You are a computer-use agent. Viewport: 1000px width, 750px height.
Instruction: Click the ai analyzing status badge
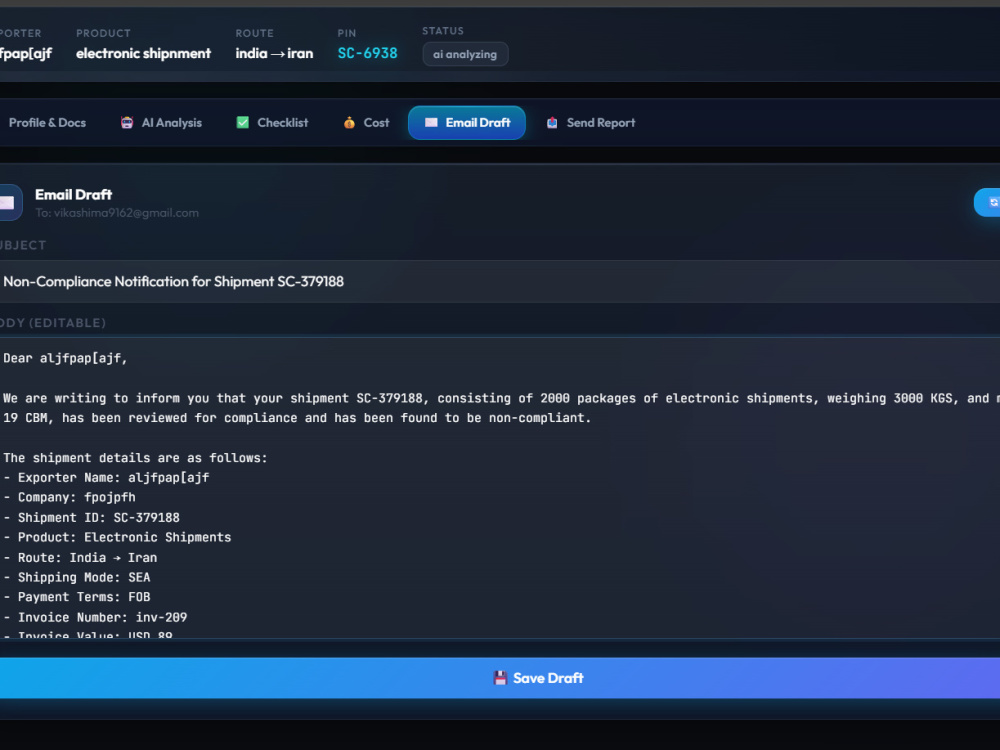465,54
